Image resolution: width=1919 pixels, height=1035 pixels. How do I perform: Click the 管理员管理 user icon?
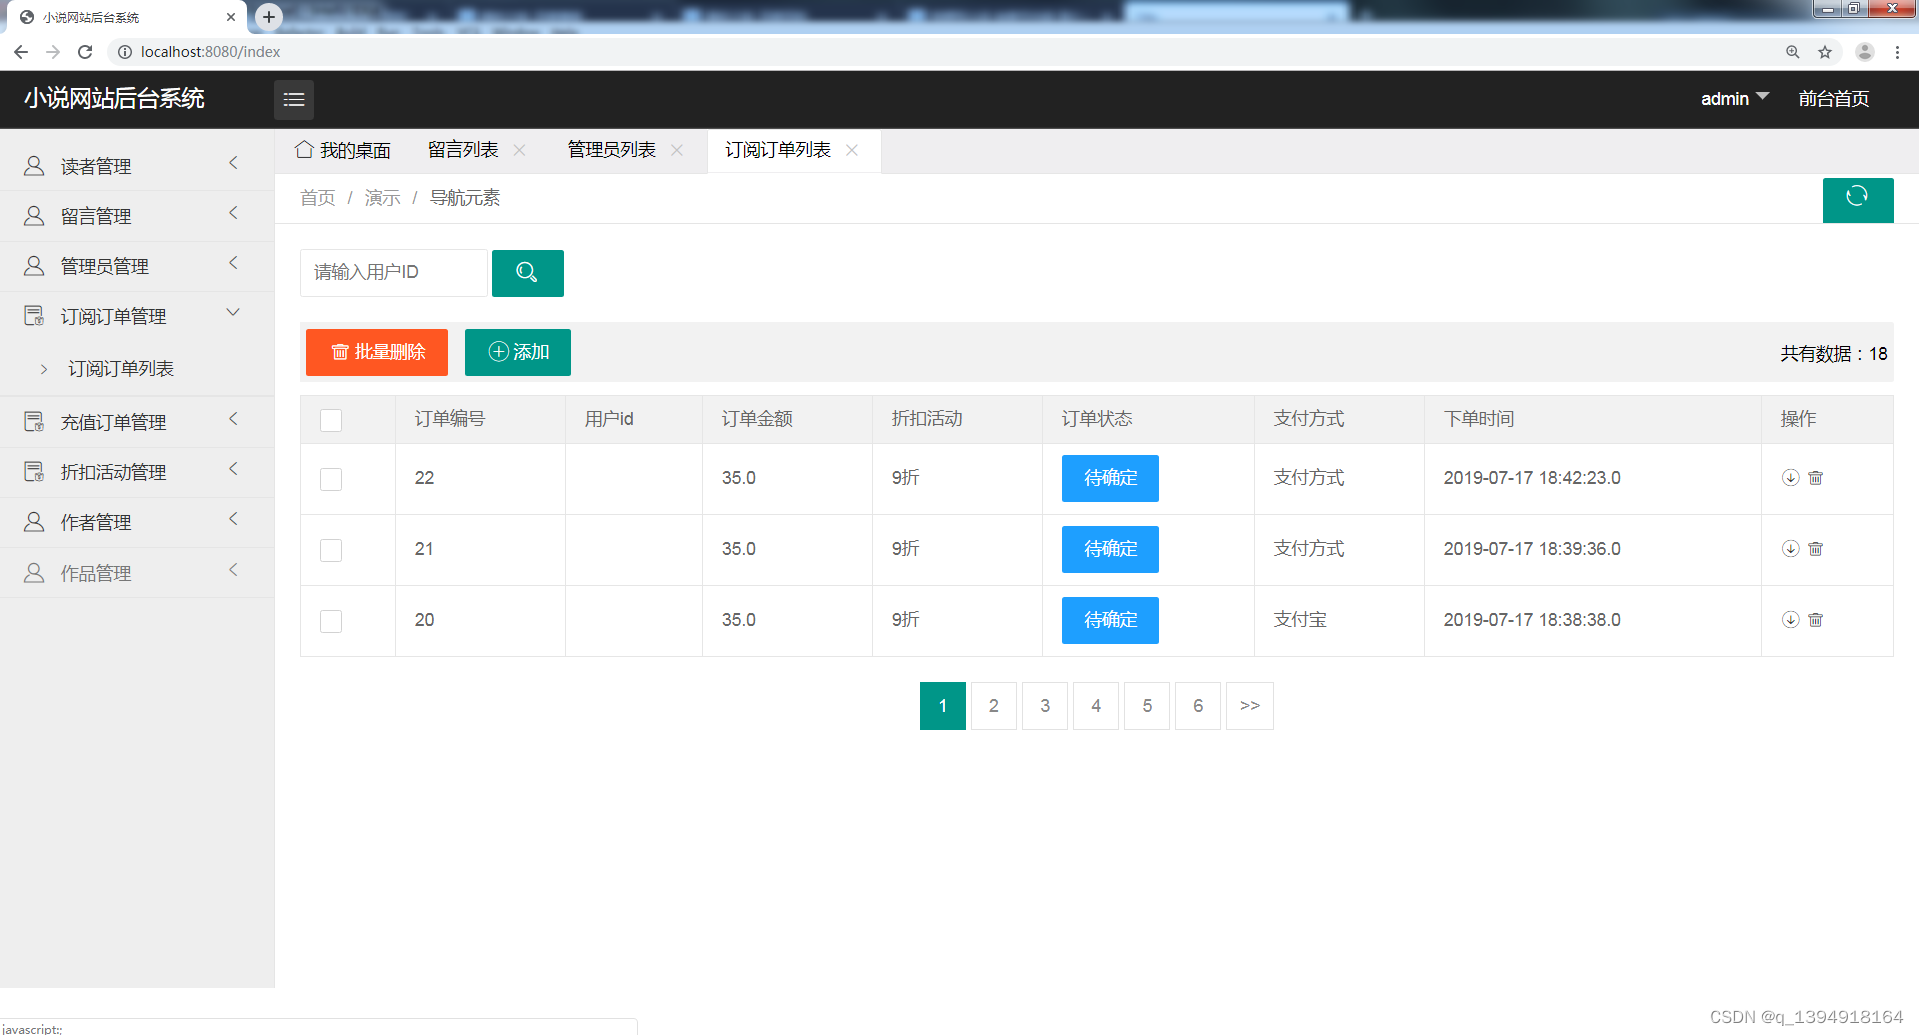pos(34,266)
